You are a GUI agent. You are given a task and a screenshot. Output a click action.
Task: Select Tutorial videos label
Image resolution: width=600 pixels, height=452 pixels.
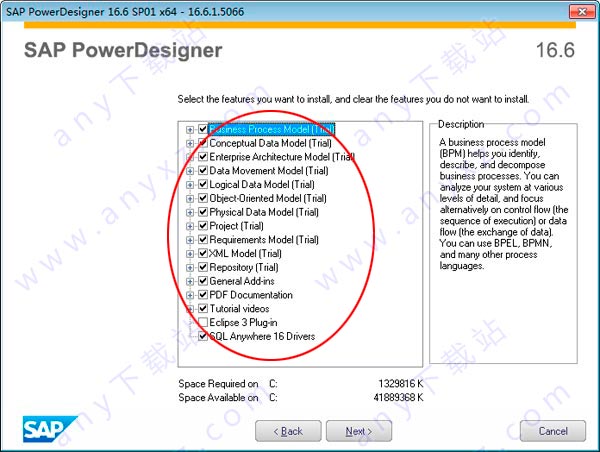point(239,309)
